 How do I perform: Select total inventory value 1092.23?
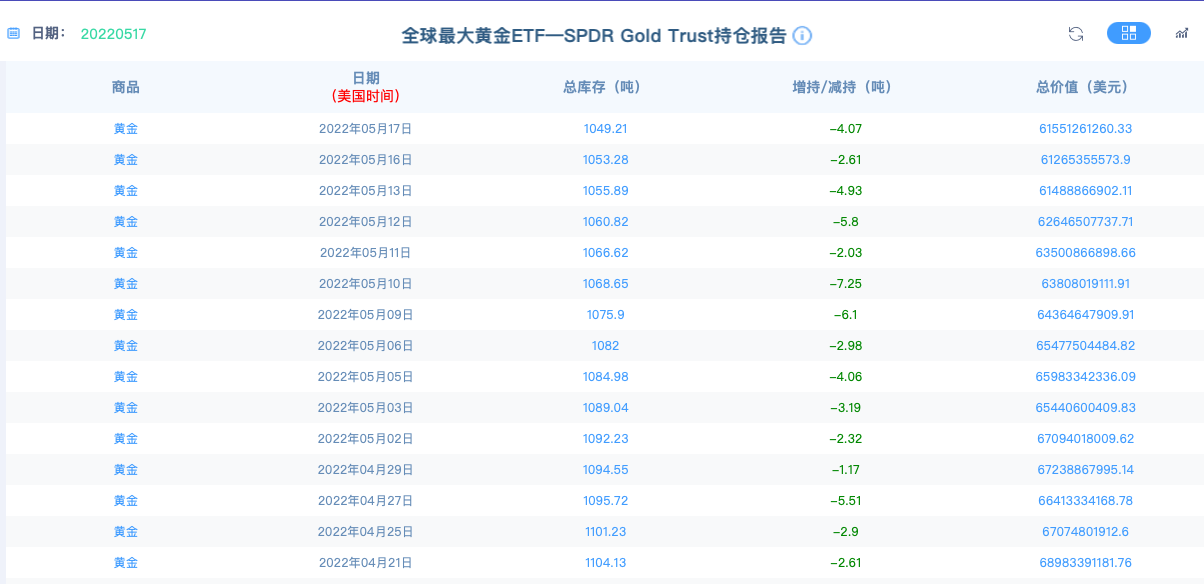605,439
